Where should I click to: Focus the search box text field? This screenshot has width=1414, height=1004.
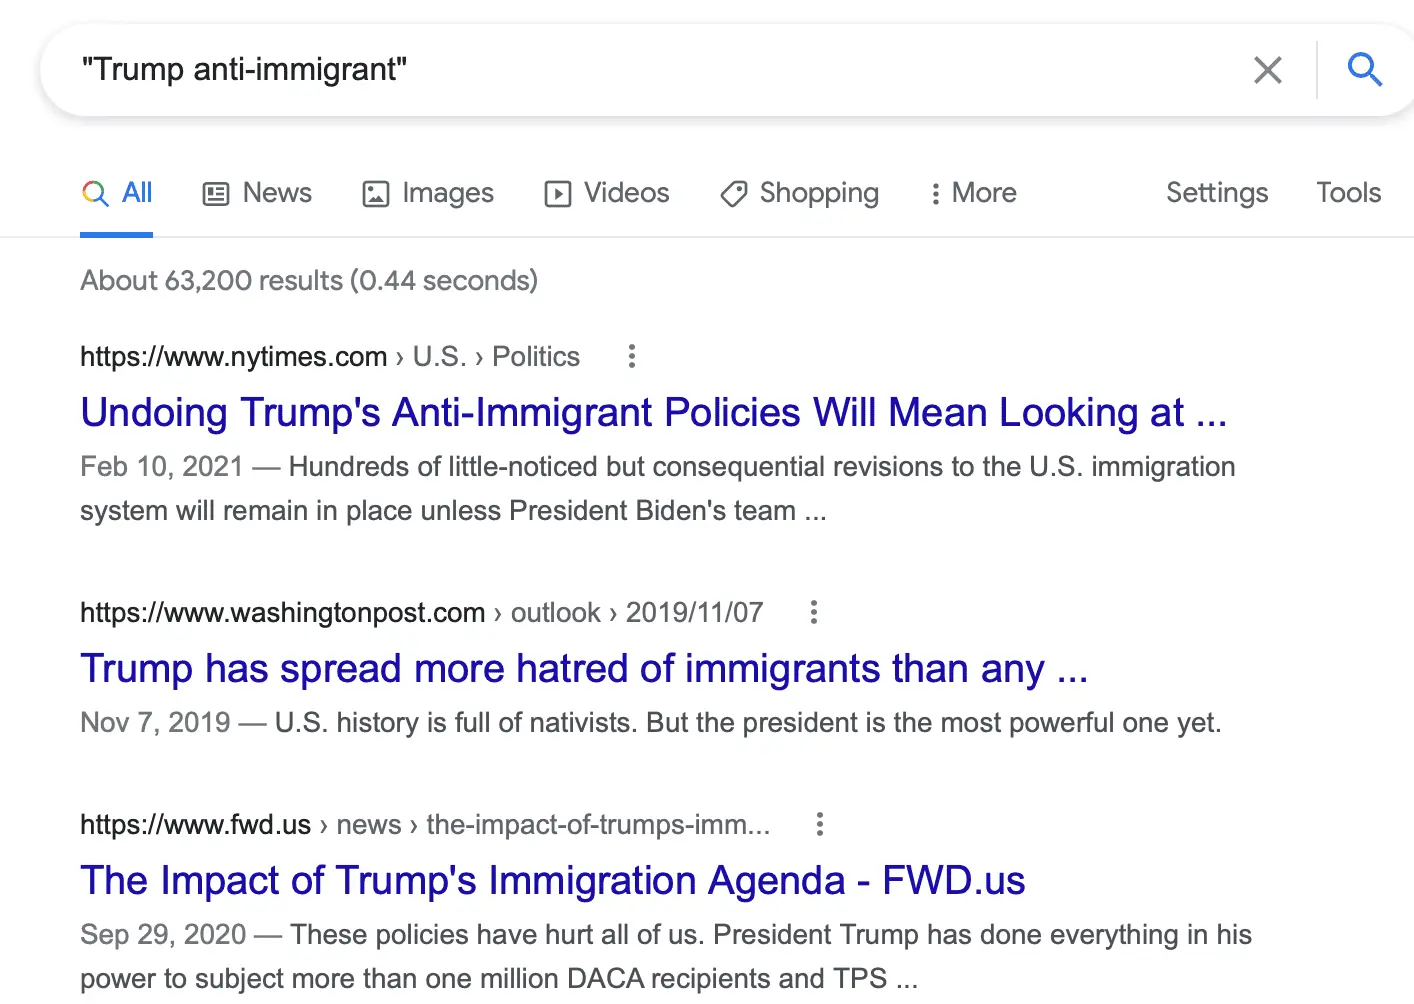[x=640, y=70]
